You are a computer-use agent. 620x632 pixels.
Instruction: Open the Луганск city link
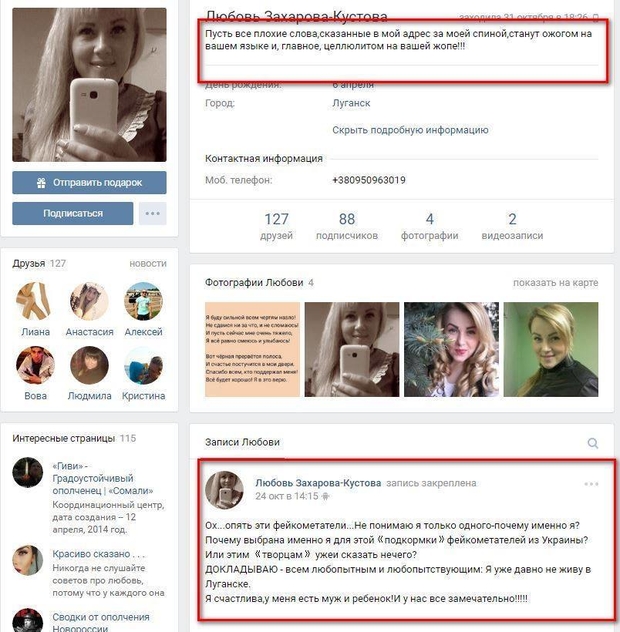(351, 103)
